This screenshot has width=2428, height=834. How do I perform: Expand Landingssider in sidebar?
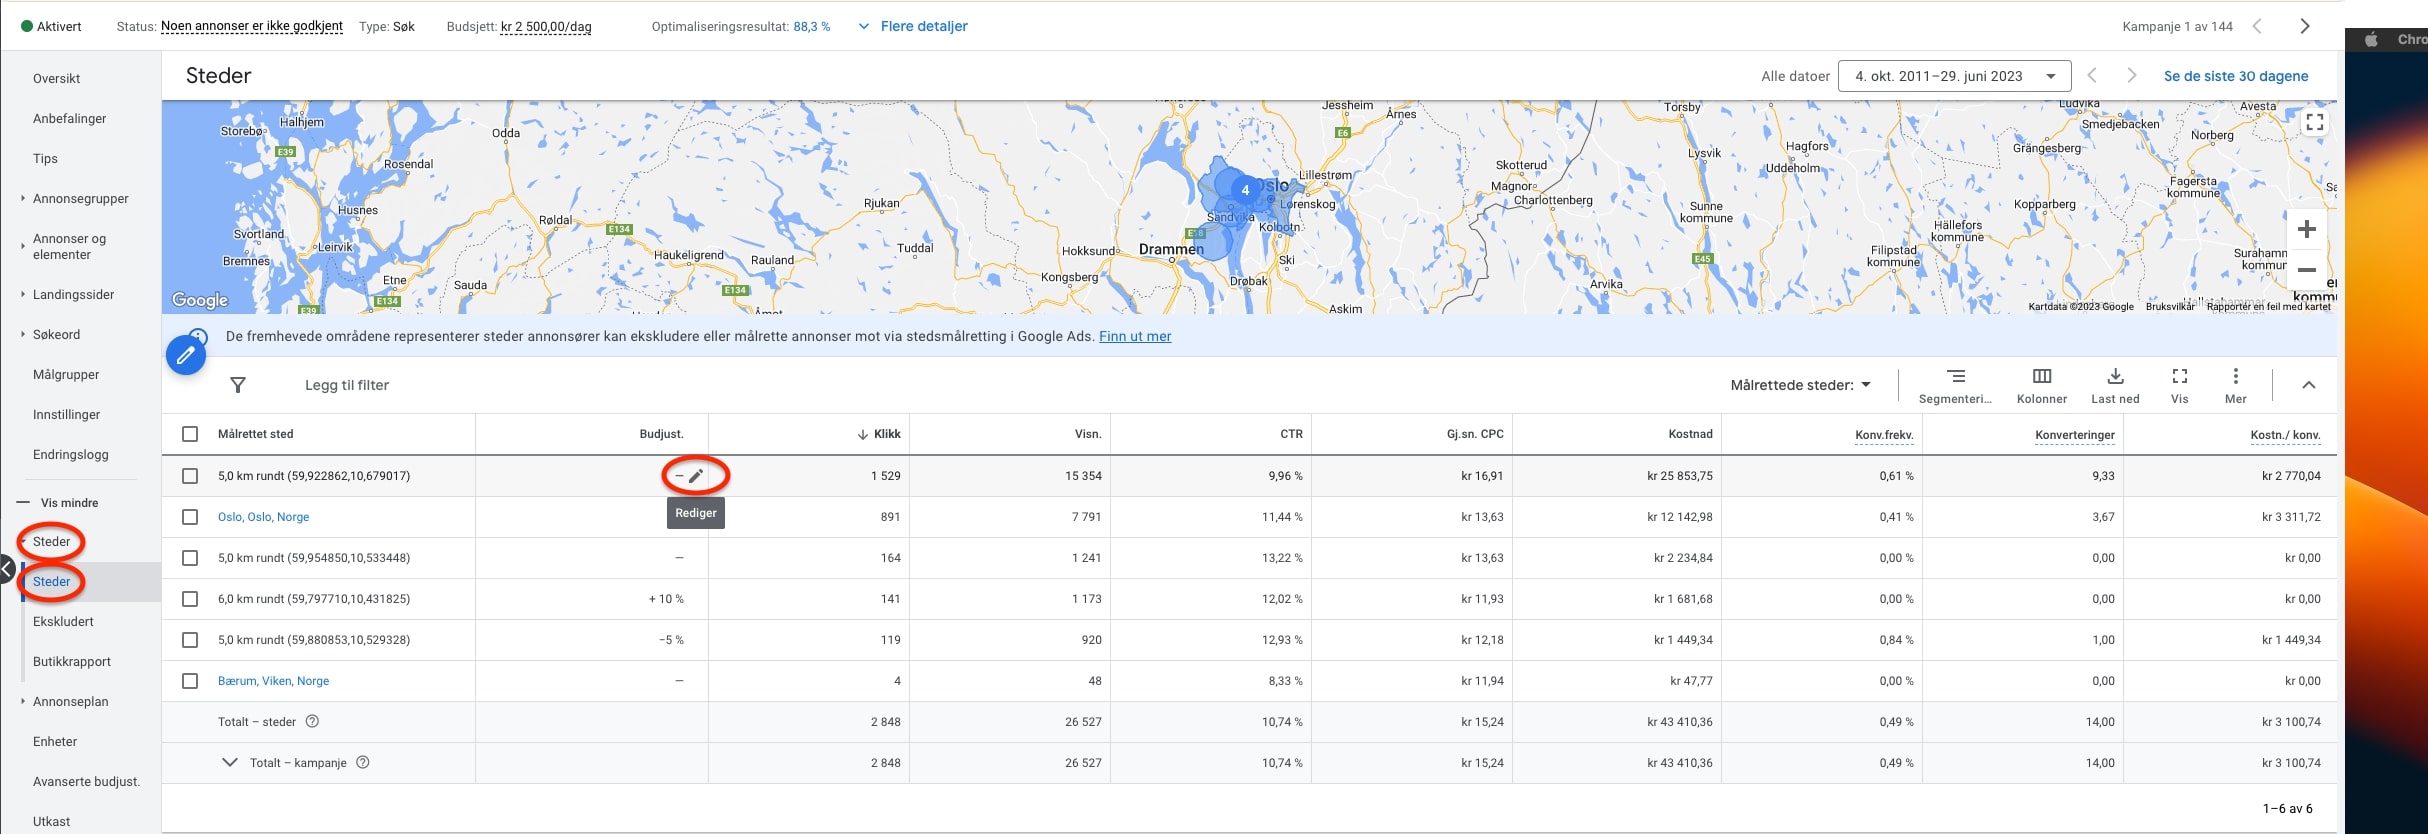click(23, 294)
